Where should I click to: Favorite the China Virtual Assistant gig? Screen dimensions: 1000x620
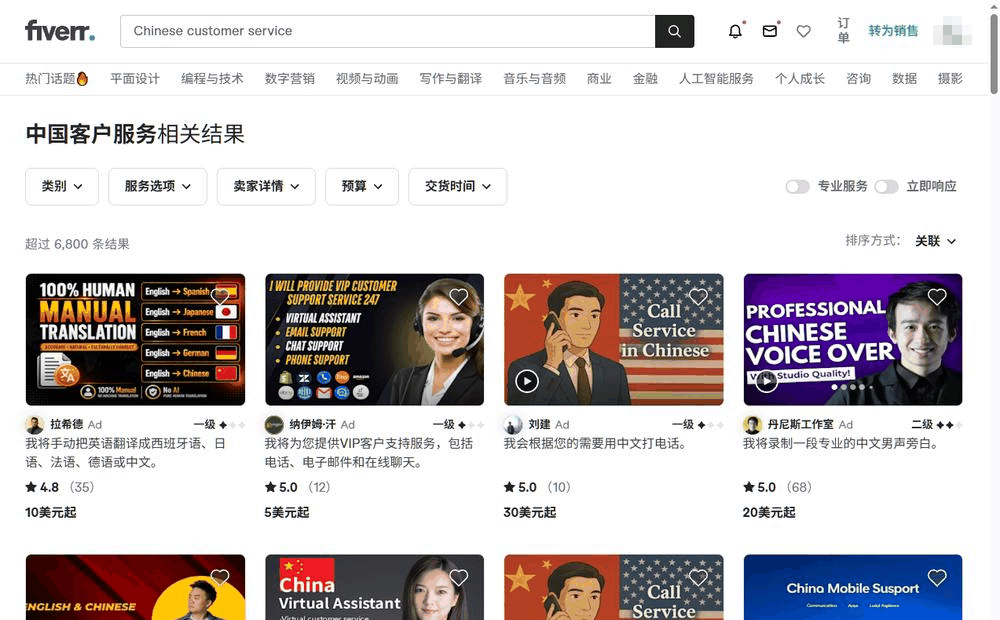(x=459, y=578)
